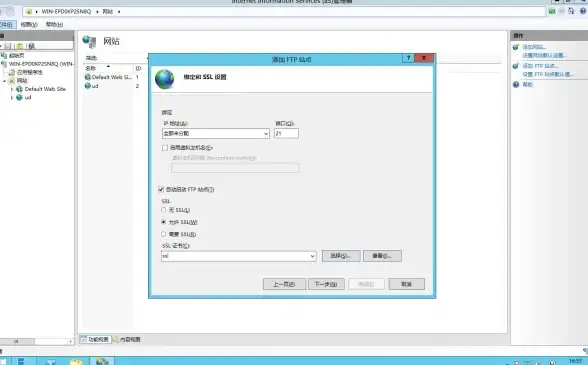Click the globe icon beside 添加网站 action
This screenshot has height=365, width=588.
tap(516, 47)
